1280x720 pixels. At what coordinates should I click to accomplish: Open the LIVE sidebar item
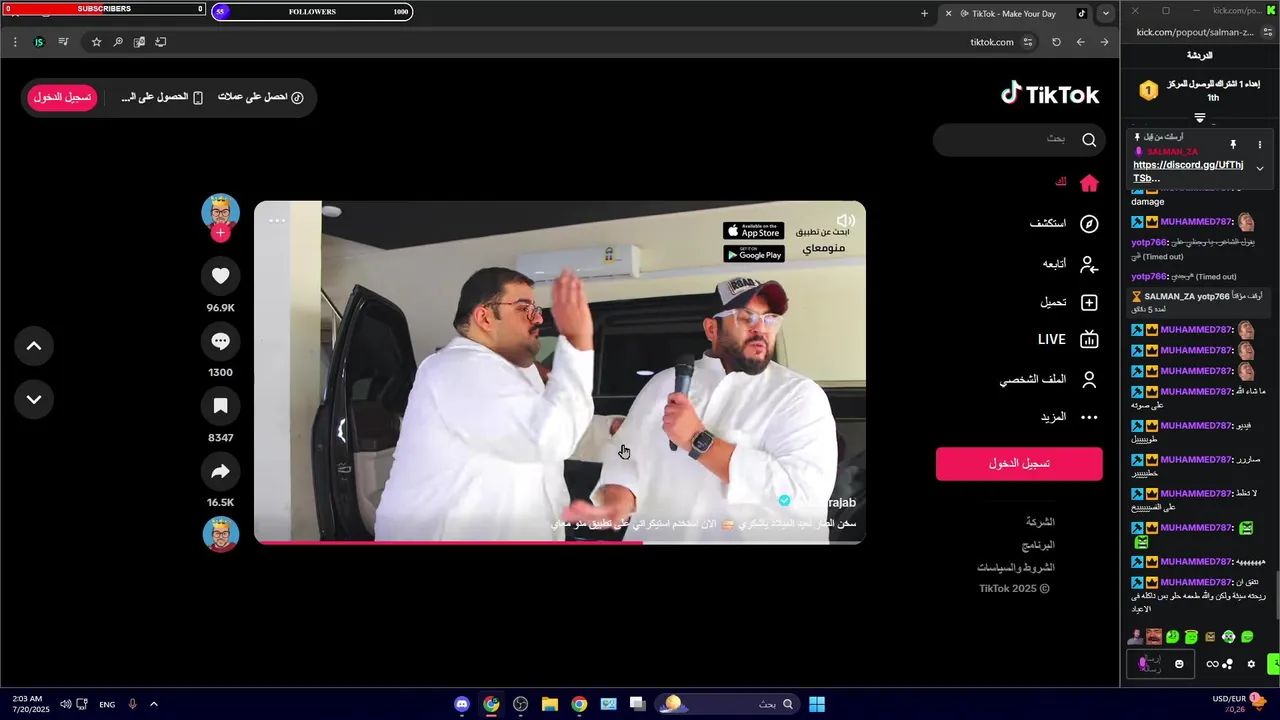tap(1068, 340)
